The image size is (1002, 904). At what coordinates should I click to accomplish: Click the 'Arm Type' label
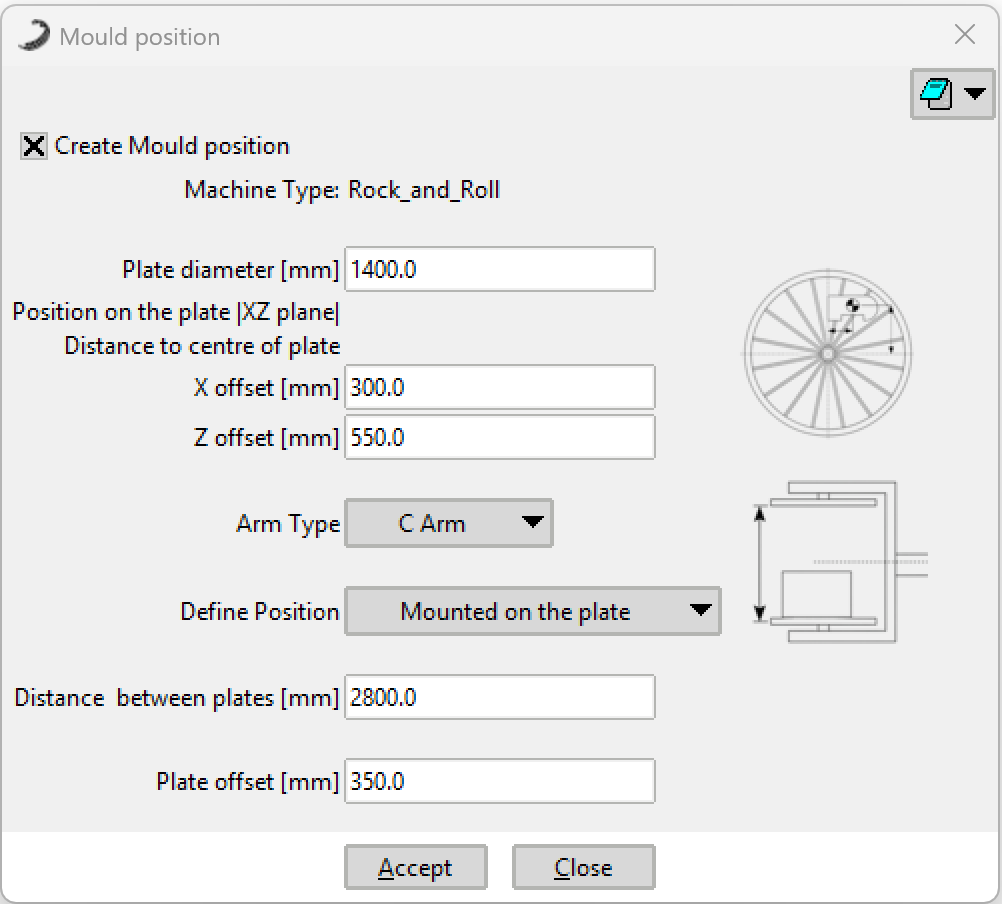click(288, 524)
